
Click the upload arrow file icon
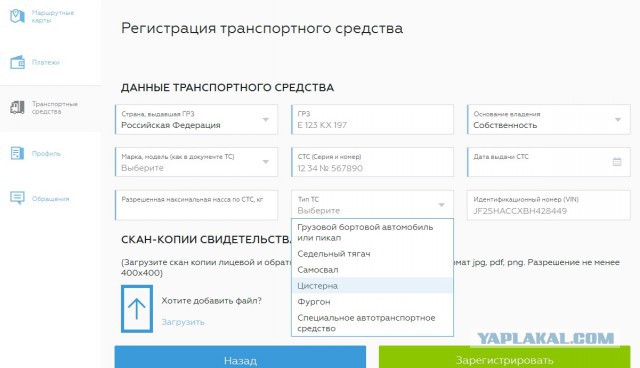[x=137, y=309]
